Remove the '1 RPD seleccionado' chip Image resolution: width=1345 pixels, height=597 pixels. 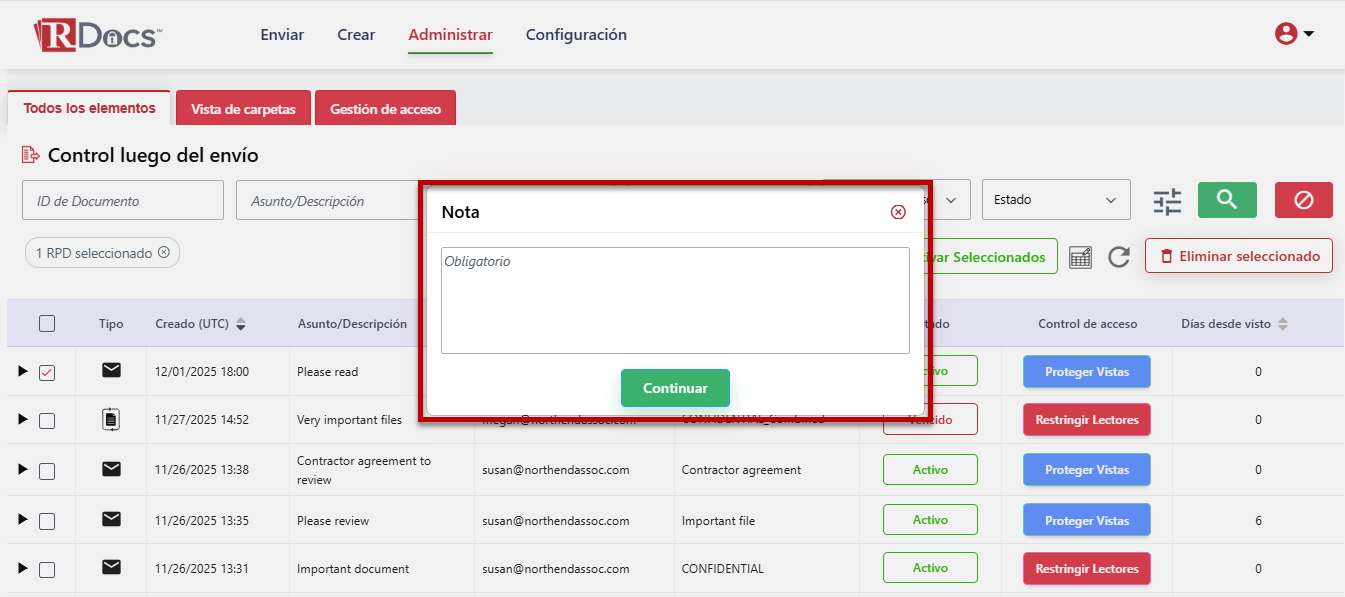pos(164,253)
